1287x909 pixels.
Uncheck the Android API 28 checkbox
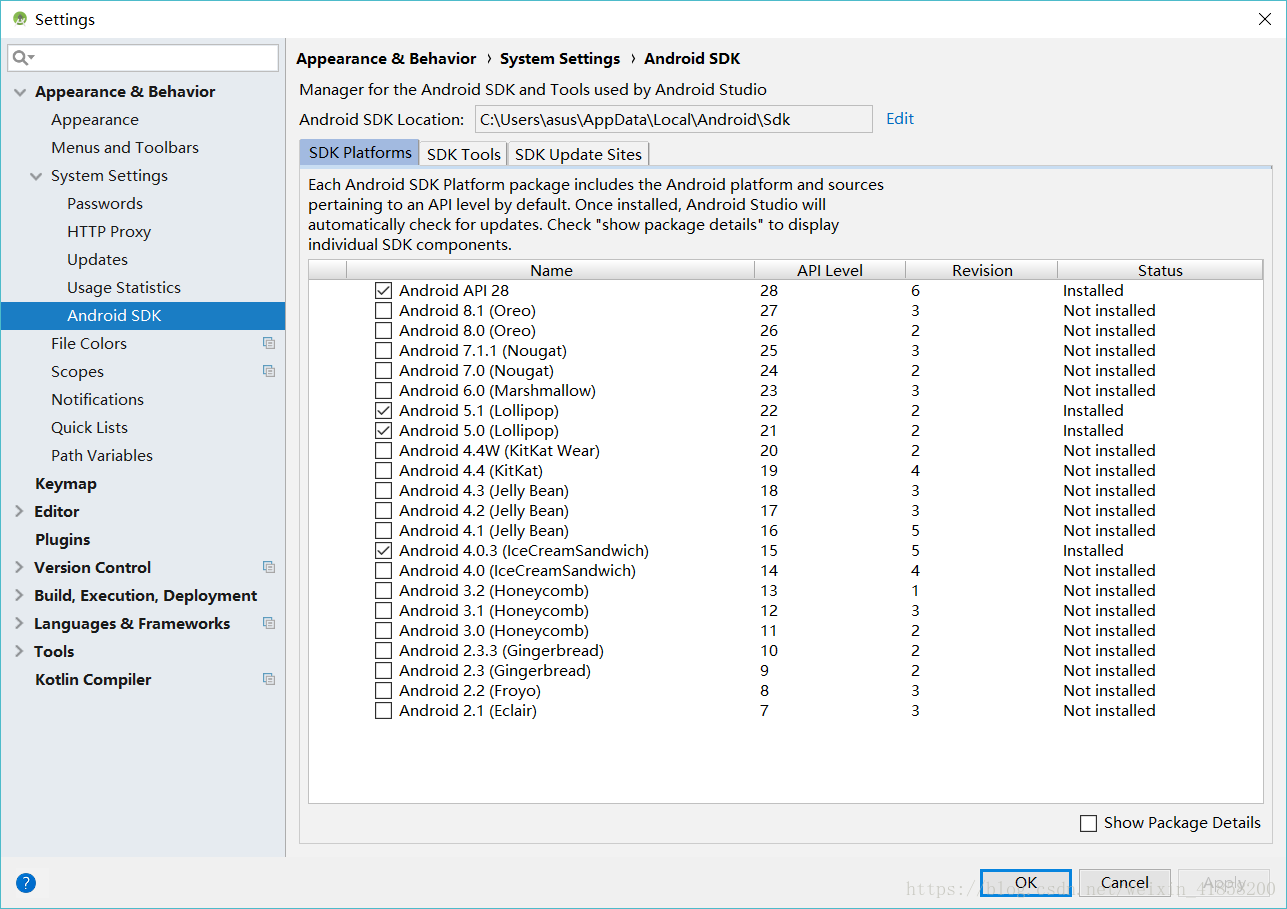[383, 290]
